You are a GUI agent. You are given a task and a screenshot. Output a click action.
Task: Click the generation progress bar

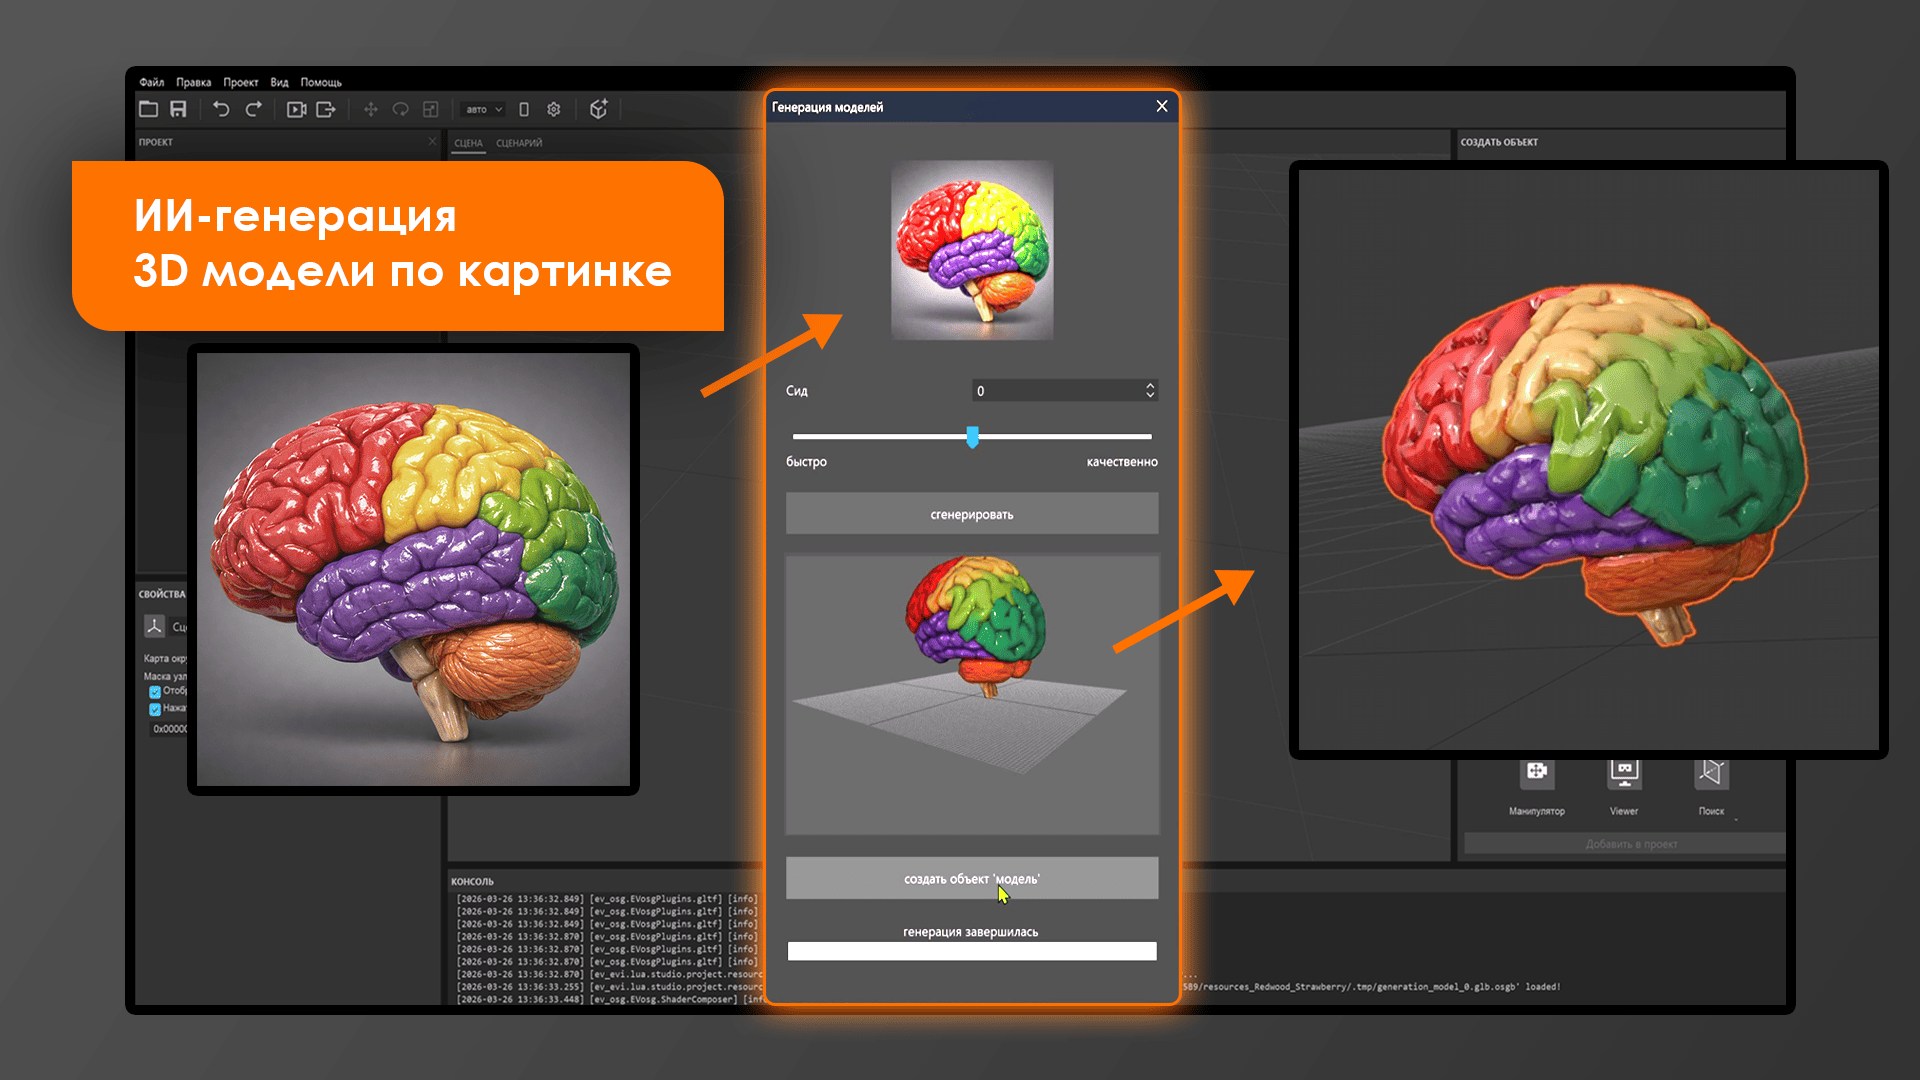click(x=972, y=951)
